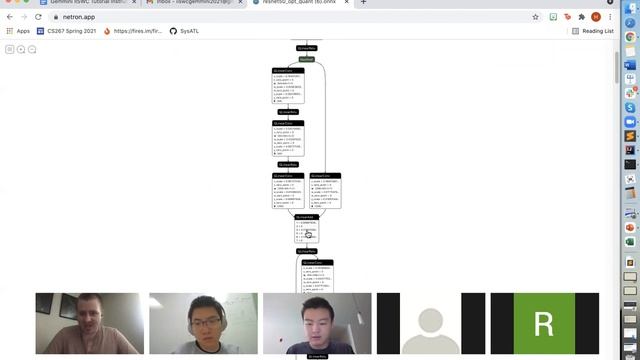Open a new browser tab with plus
The width and height of the screenshot is (640, 360).
click(363, 2)
